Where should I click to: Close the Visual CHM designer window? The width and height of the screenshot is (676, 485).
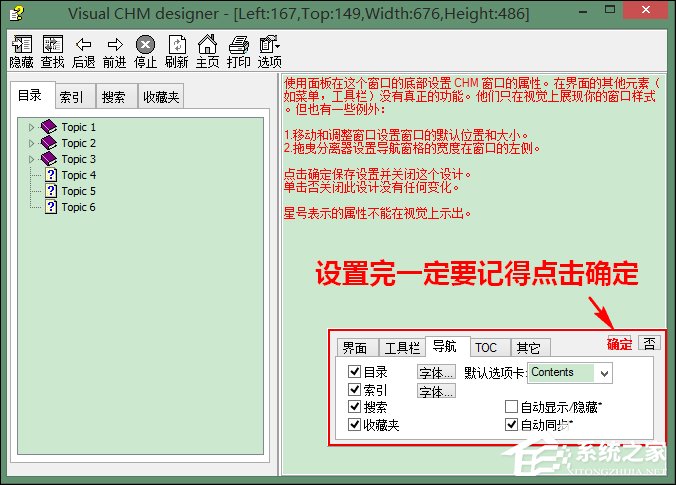click(645, 9)
